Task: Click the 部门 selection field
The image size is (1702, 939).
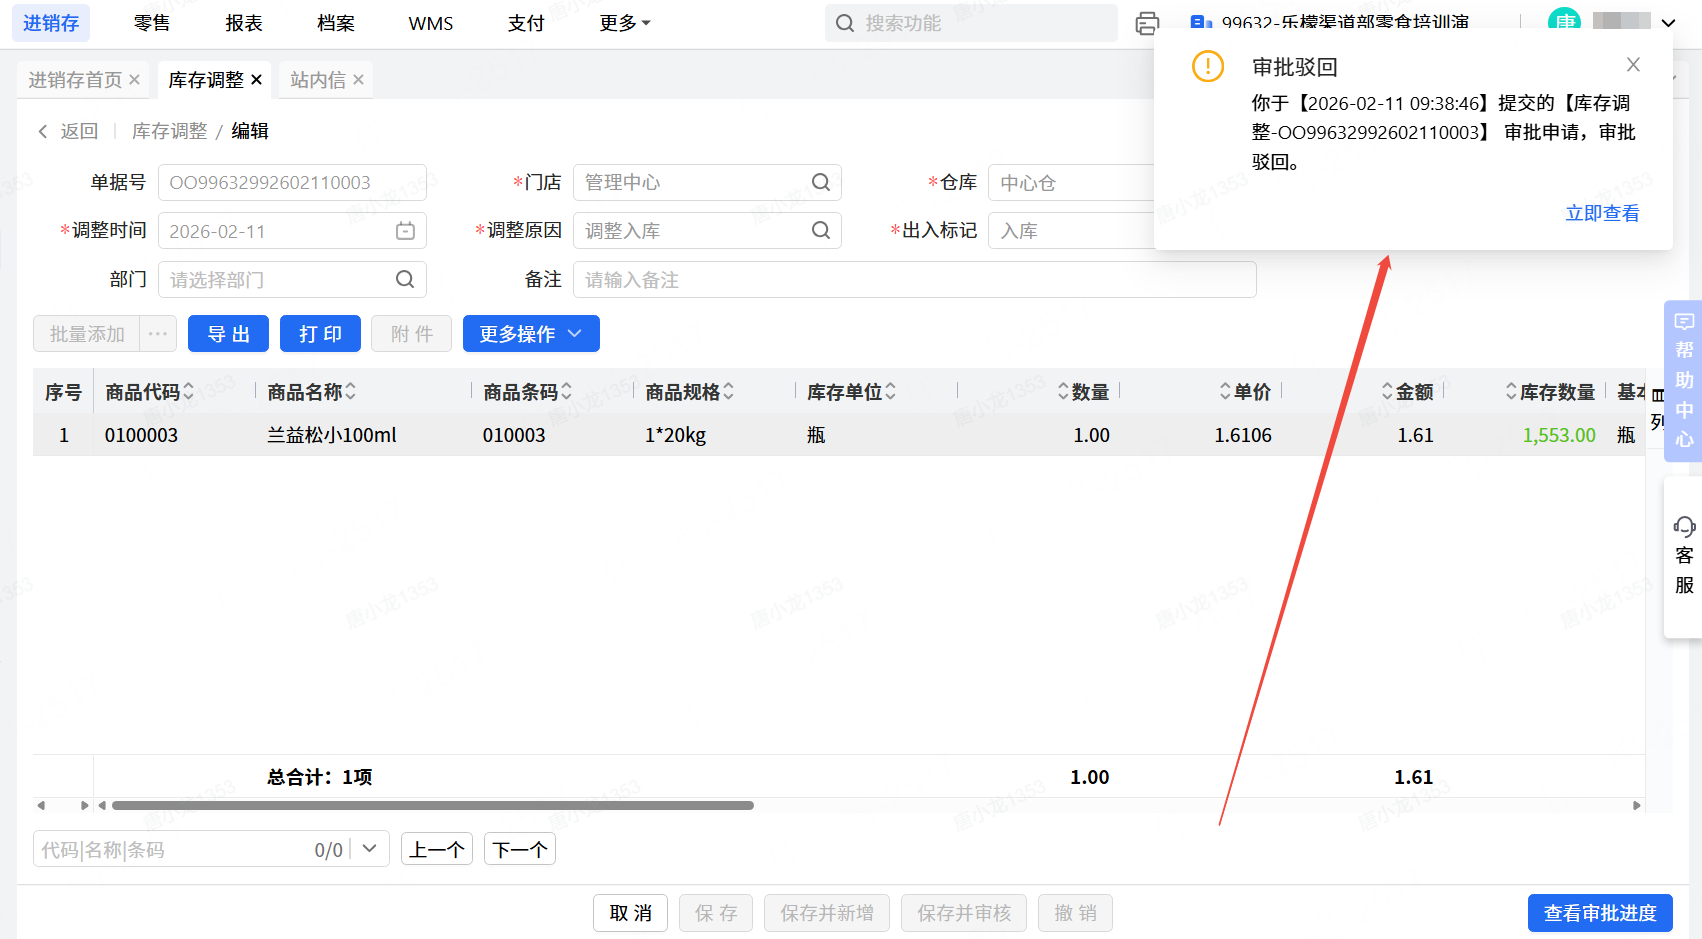Action: 292,280
